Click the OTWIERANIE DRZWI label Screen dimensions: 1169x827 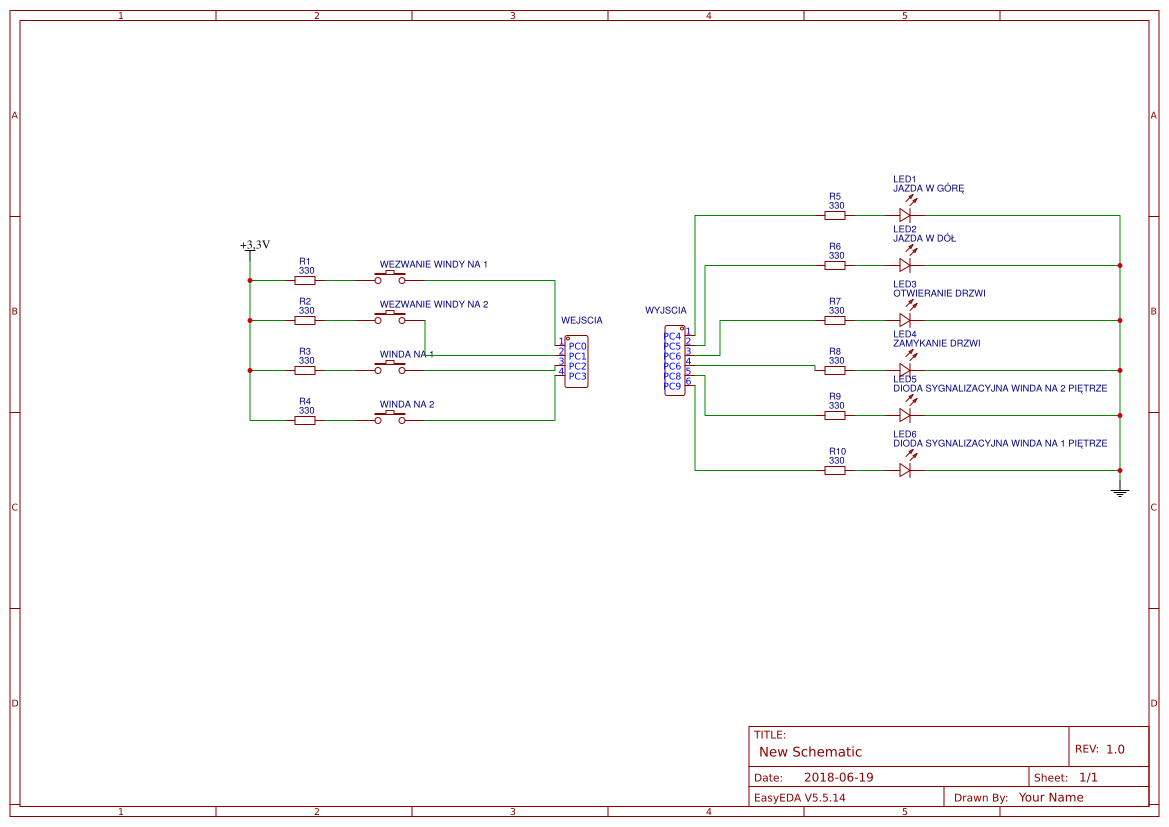(x=939, y=294)
